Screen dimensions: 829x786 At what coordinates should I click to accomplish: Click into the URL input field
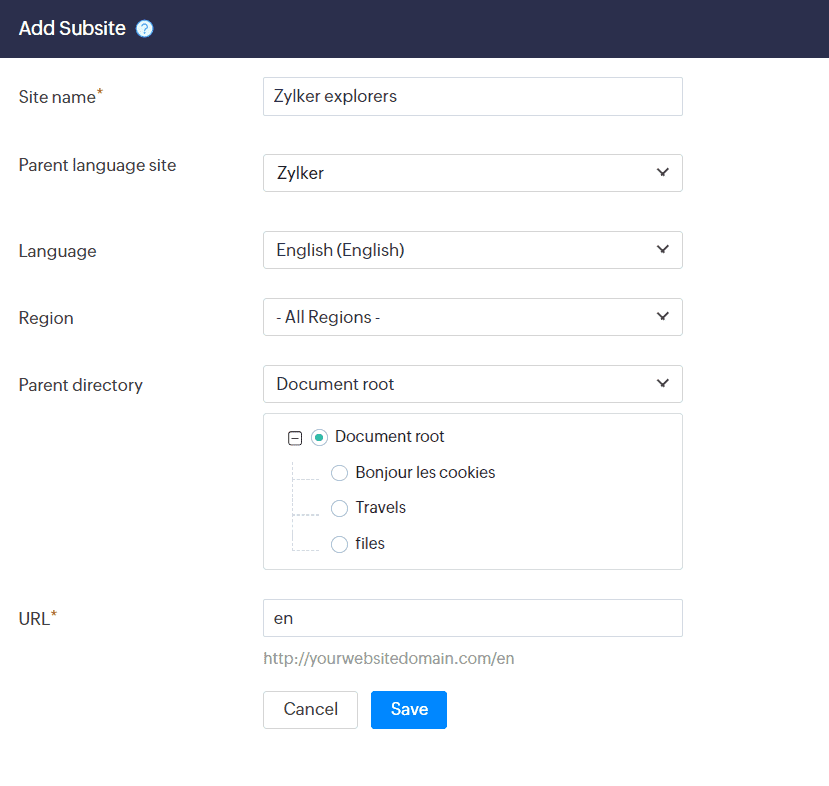coord(472,618)
